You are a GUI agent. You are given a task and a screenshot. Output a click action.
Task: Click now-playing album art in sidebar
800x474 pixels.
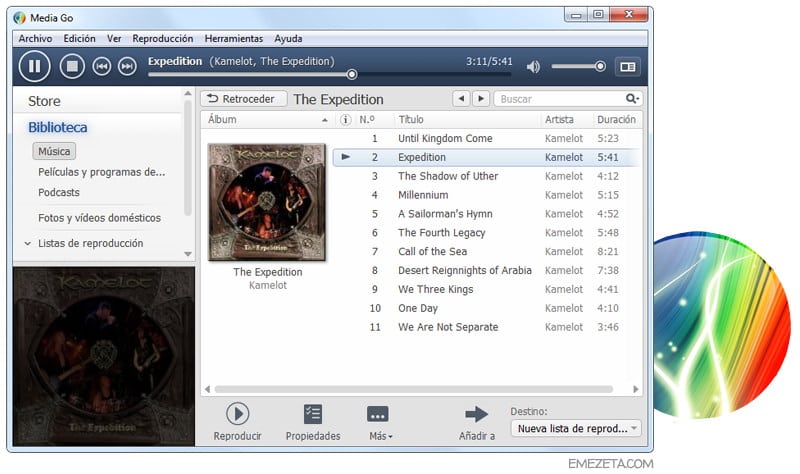(104, 357)
